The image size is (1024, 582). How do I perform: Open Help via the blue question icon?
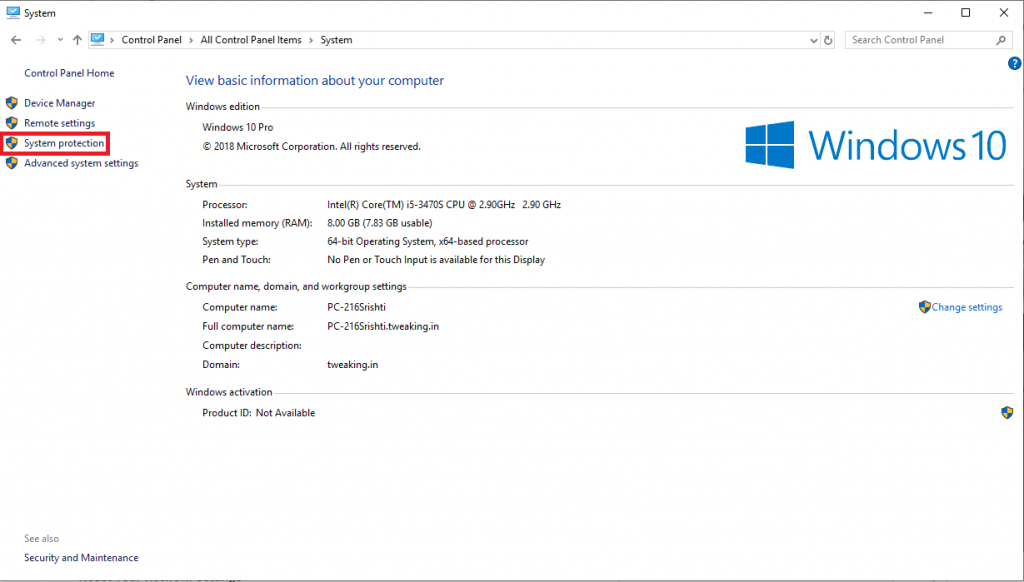pos(1014,63)
